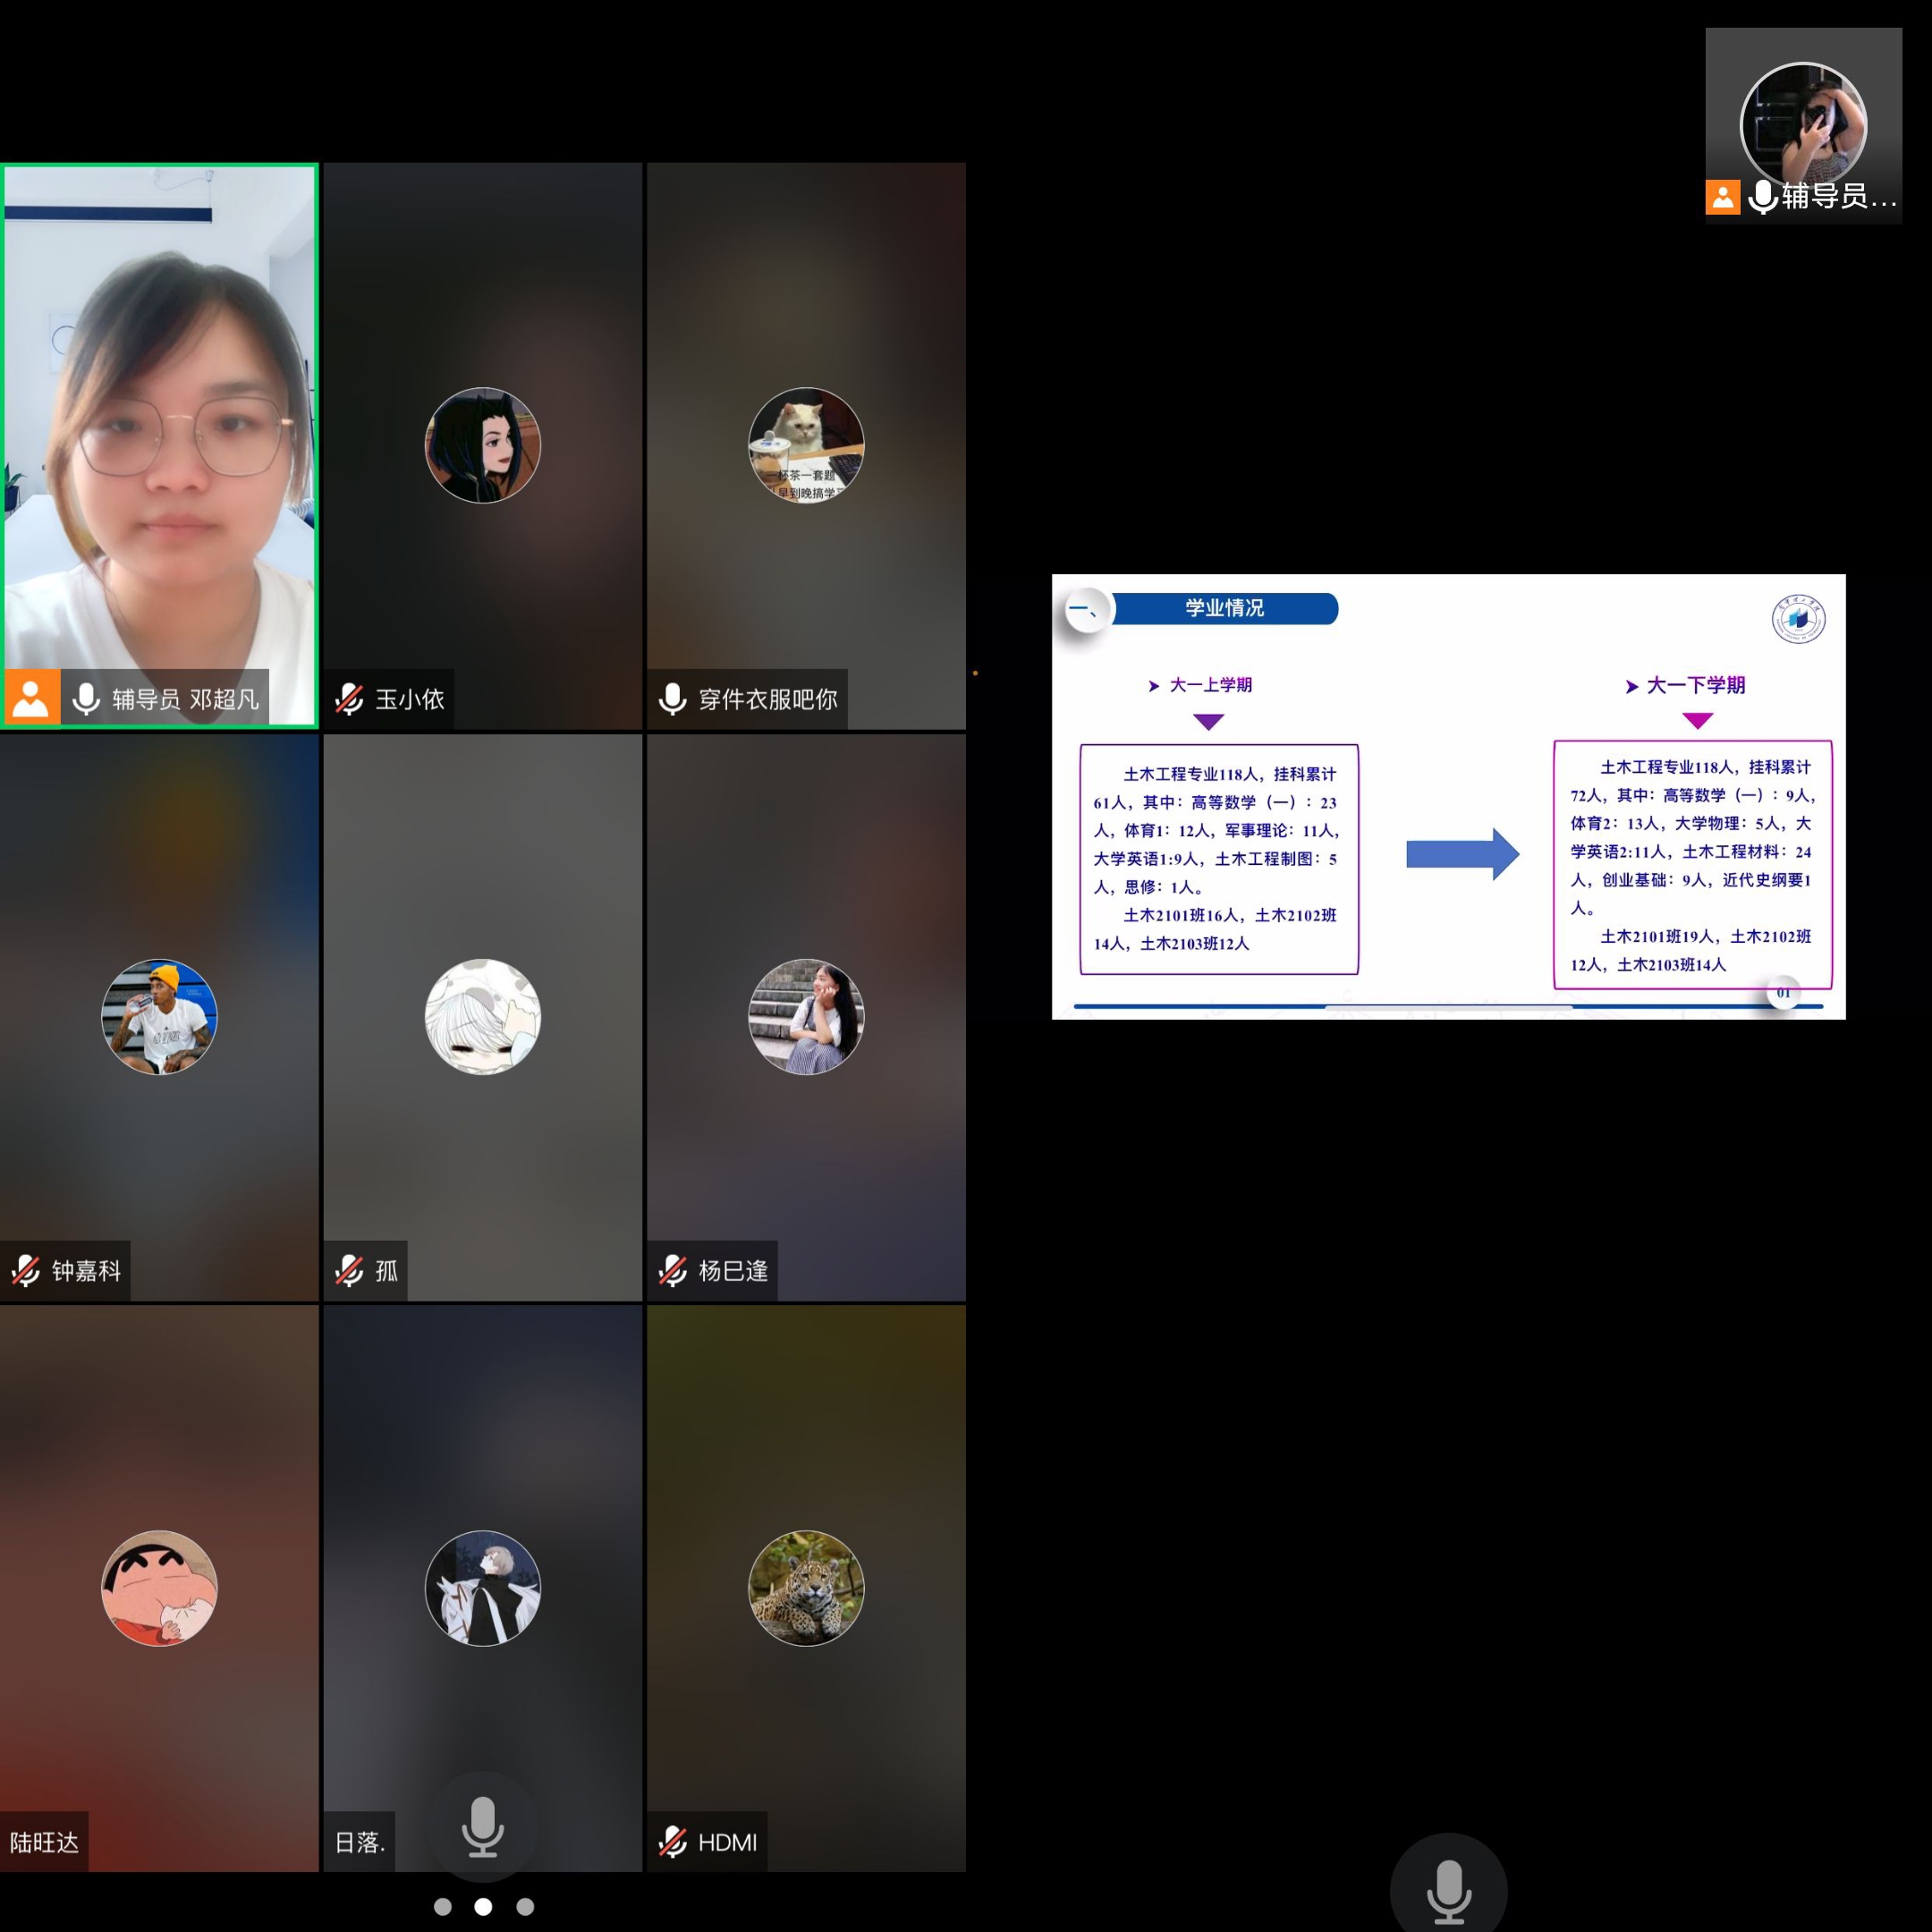Toggle the microphone button over 日落. tile
Screen dimensions: 1932x1932
[x=482, y=1826]
